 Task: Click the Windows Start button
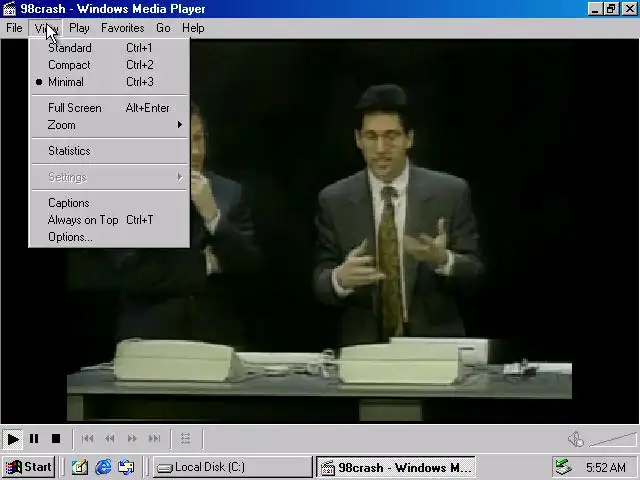point(29,467)
